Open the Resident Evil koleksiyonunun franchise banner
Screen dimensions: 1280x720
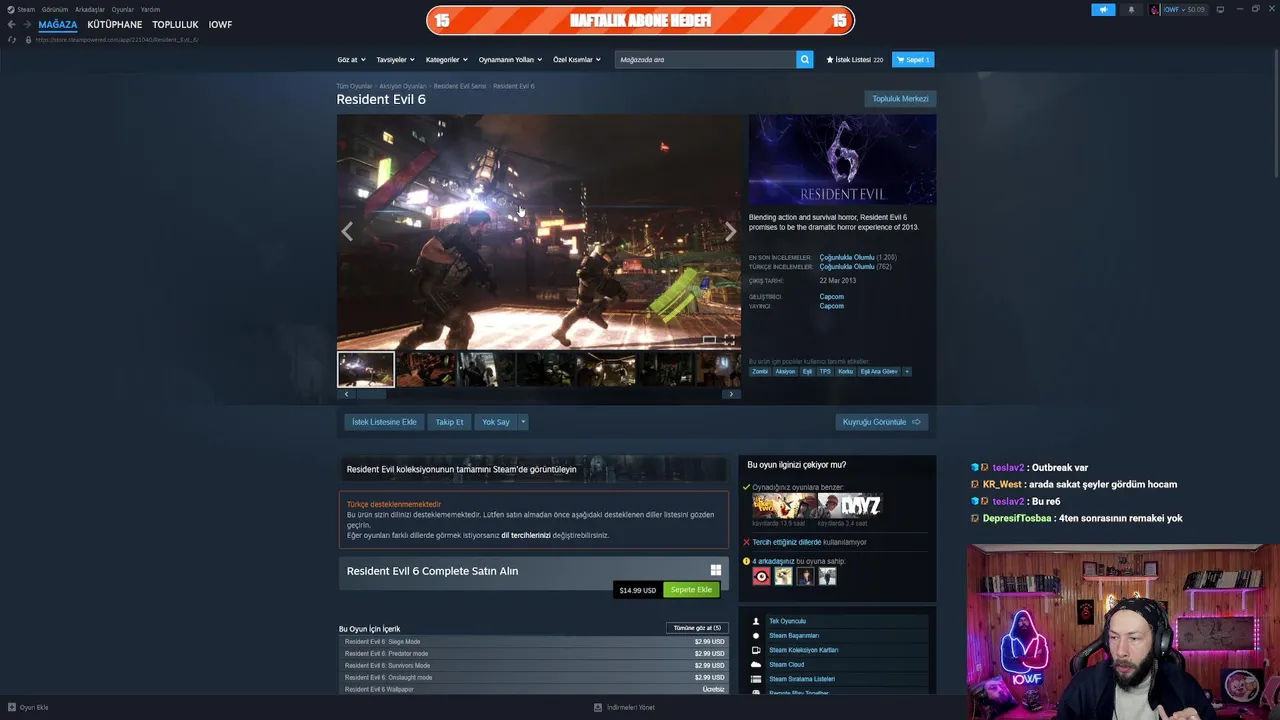pos(534,469)
